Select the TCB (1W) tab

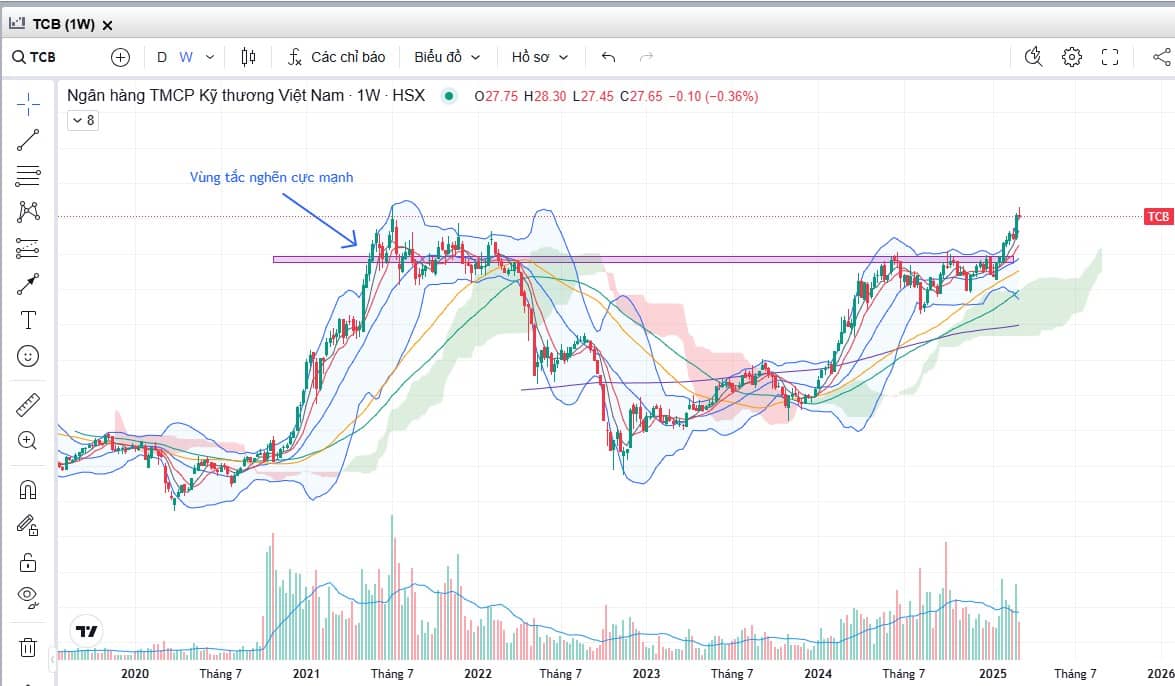63,24
